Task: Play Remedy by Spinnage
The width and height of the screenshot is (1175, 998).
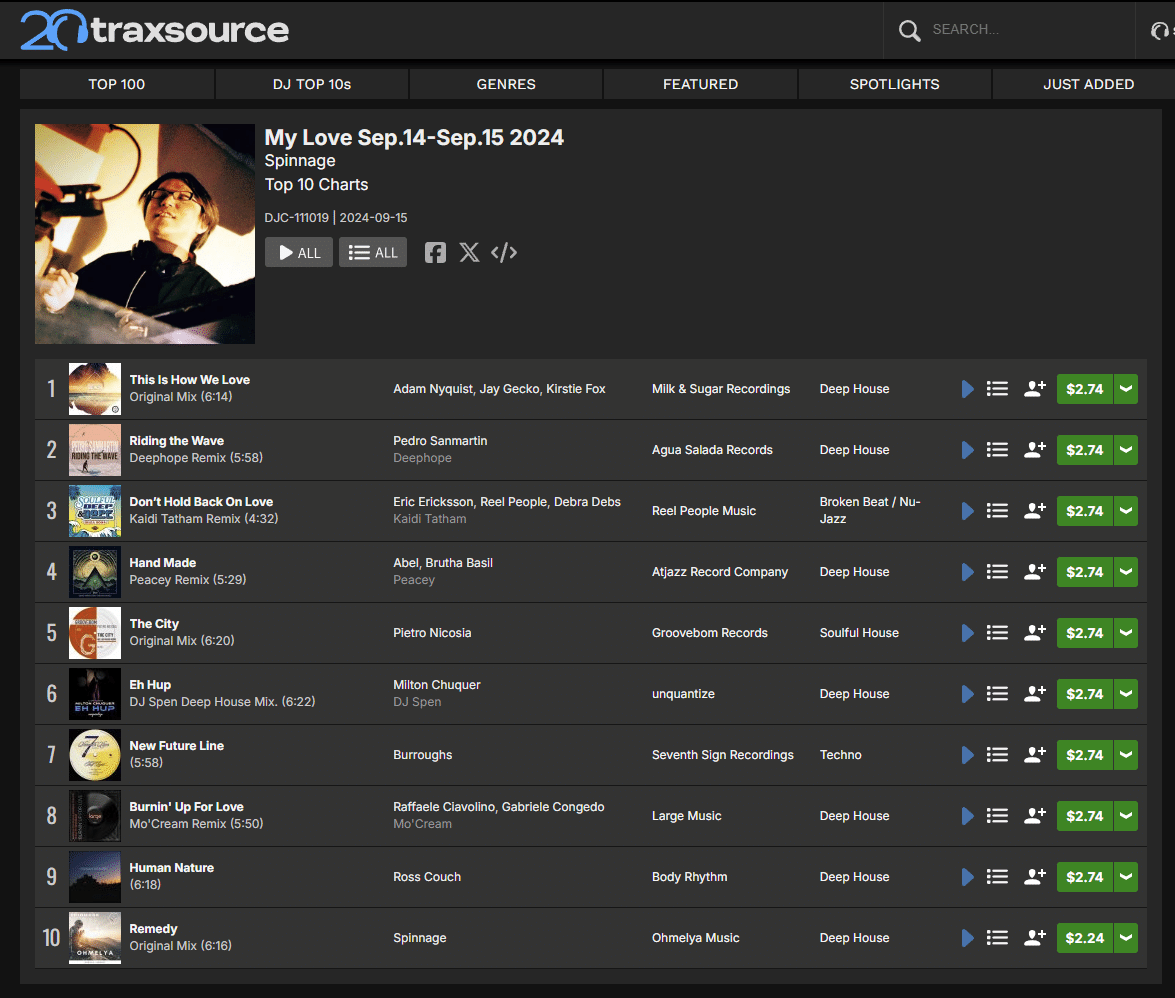Action: point(967,938)
